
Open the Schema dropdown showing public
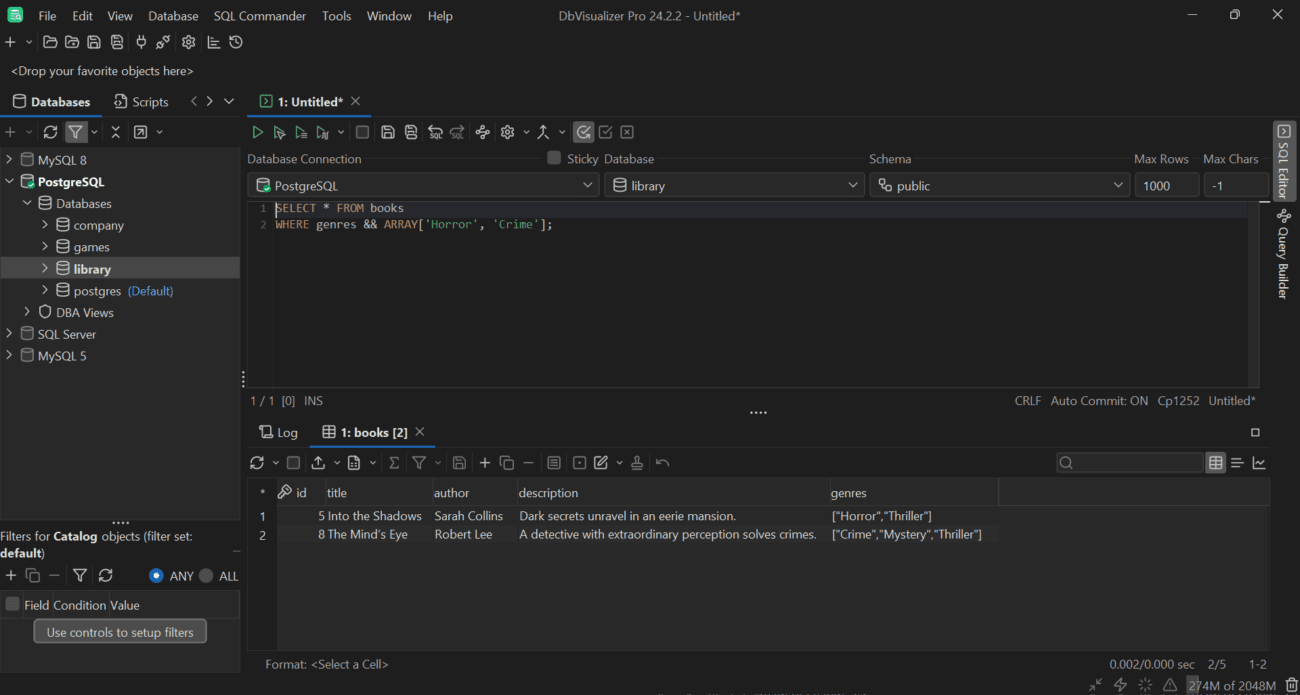[999, 185]
